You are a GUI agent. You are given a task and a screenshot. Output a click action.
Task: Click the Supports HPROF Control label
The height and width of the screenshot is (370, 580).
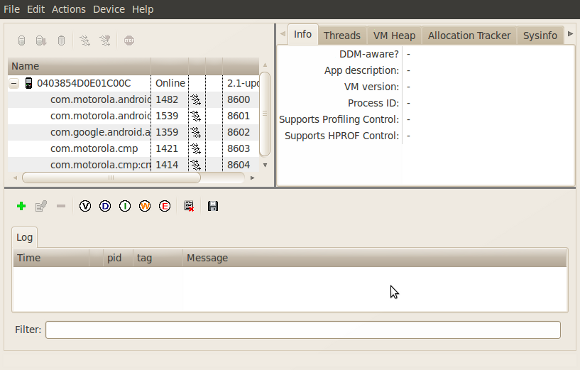click(341, 135)
